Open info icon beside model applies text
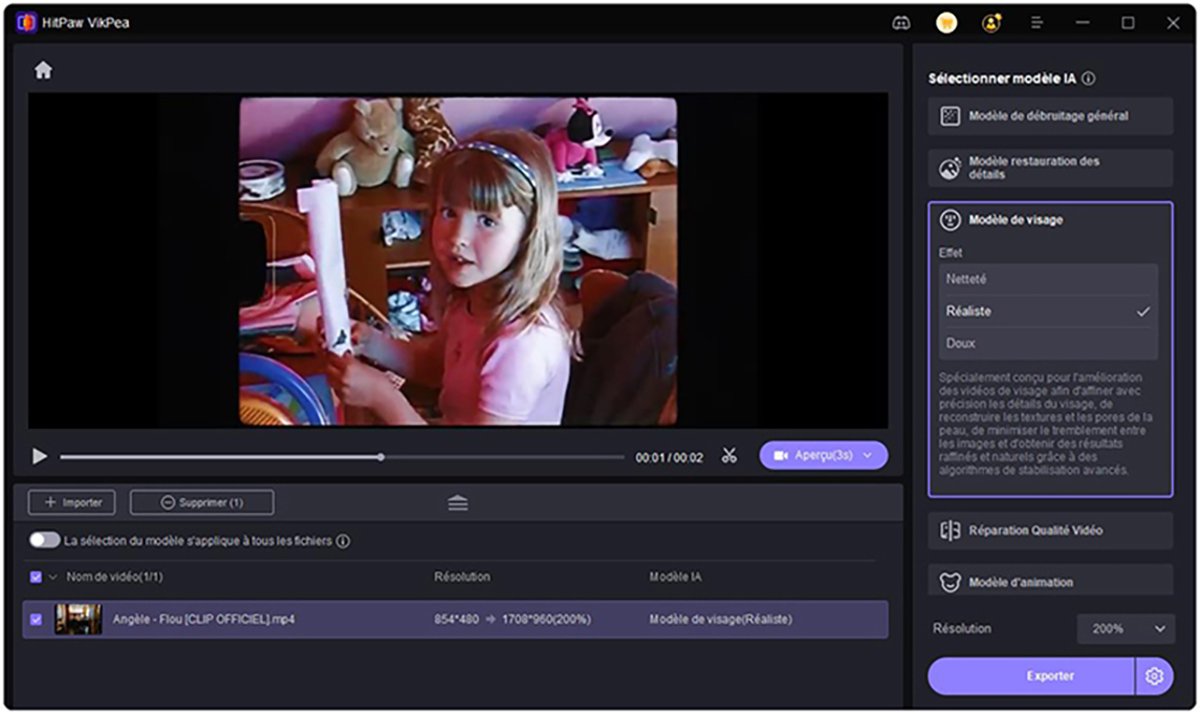 (343, 541)
